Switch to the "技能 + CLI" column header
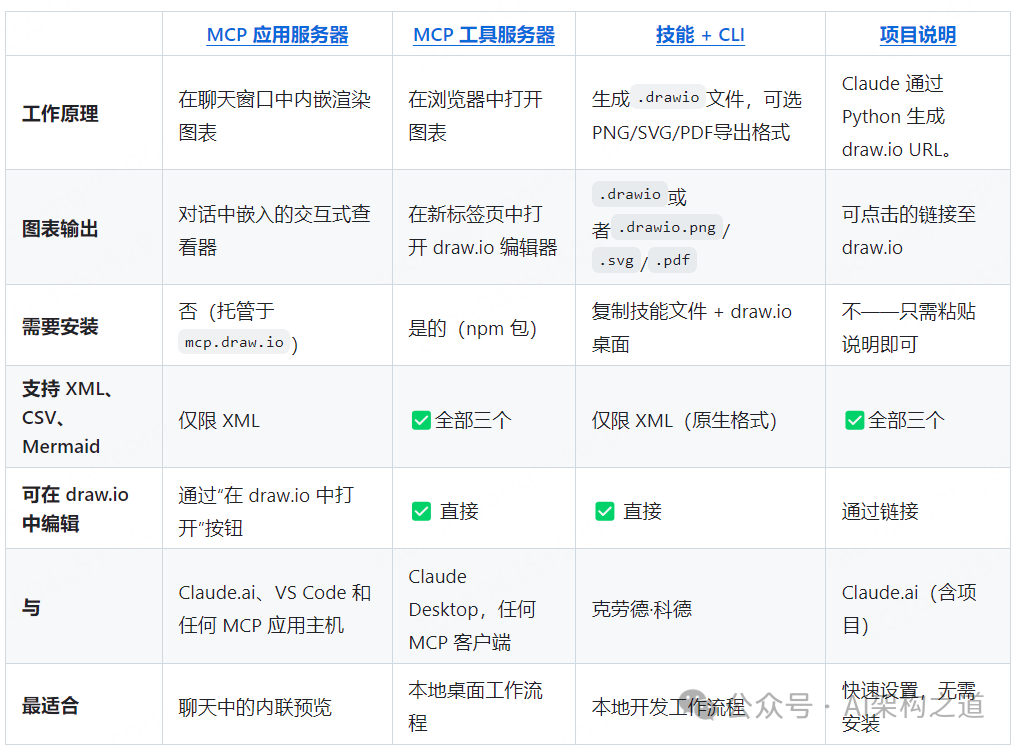The width and height of the screenshot is (1017, 747). 700,34
